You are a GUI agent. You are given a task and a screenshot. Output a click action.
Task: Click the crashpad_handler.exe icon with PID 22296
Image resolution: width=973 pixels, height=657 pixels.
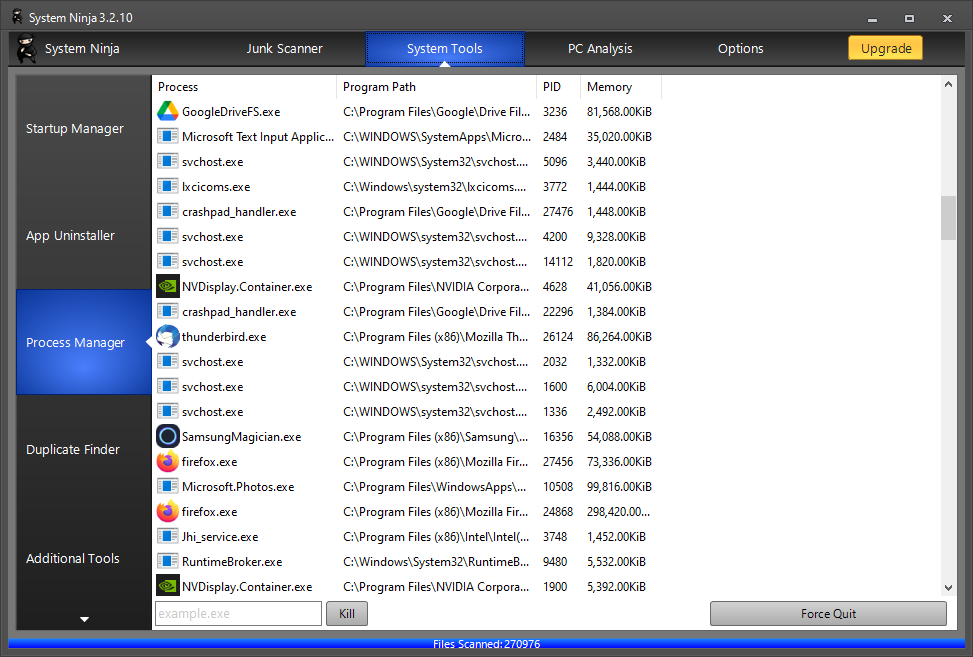click(168, 311)
